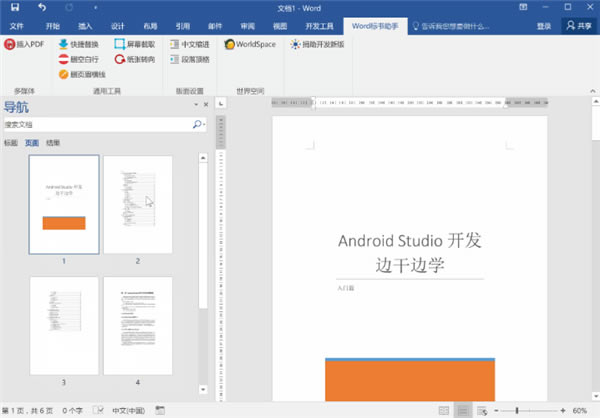Screen dimensions: 600x418
Task: Click page count 第1页,共6页 in status bar
Action: pos(28,411)
